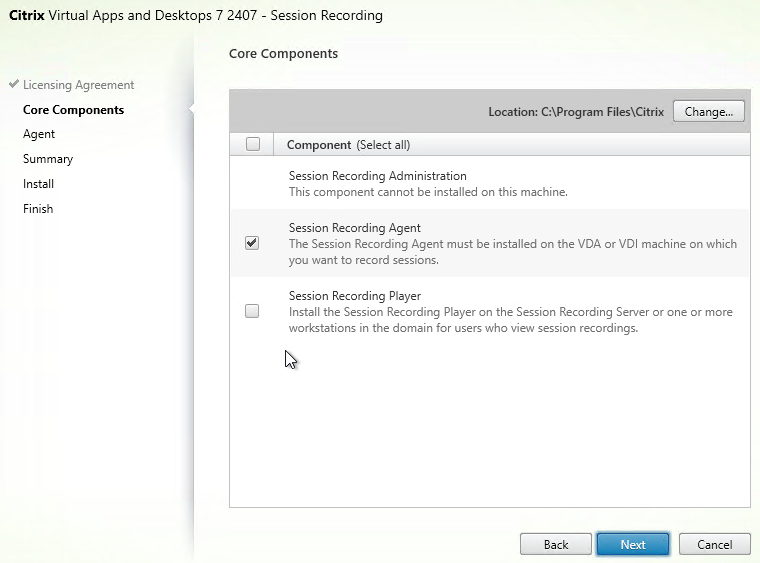Uncheck the Session Recording Agent checkbox
This screenshot has width=760, height=563.
click(x=252, y=243)
